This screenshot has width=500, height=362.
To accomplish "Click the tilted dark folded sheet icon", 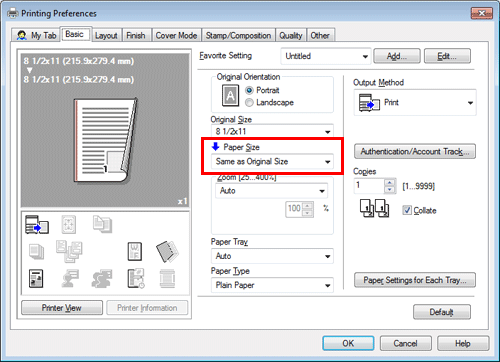I will 167,252.
